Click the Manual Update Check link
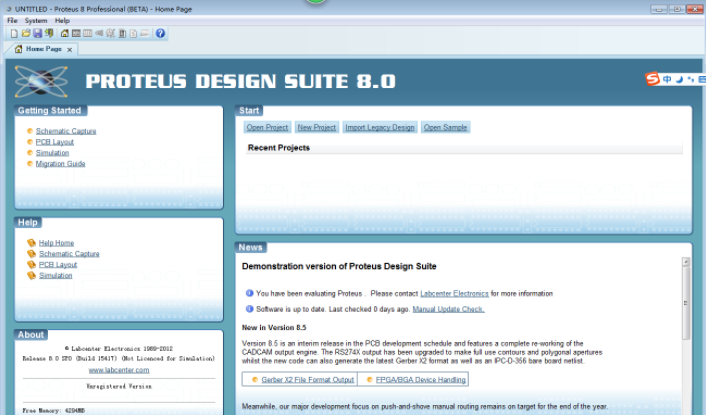Screen dimensions: 706x415 pyautogui.click(x=448, y=309)
